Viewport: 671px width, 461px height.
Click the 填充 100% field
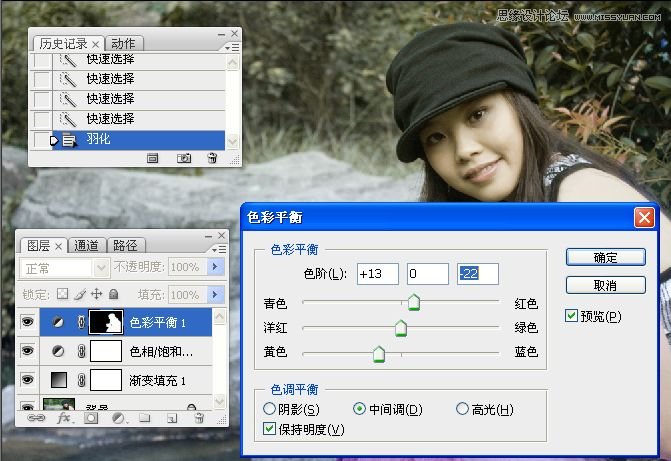coord(187,294)
